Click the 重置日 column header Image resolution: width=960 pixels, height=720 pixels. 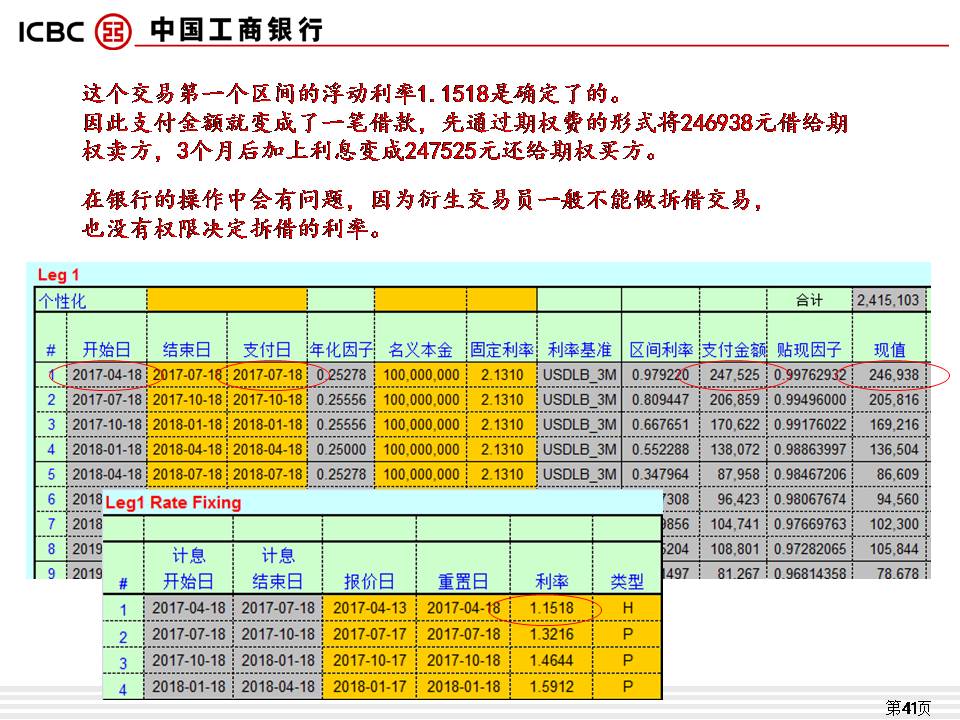[x=462, y=582]
